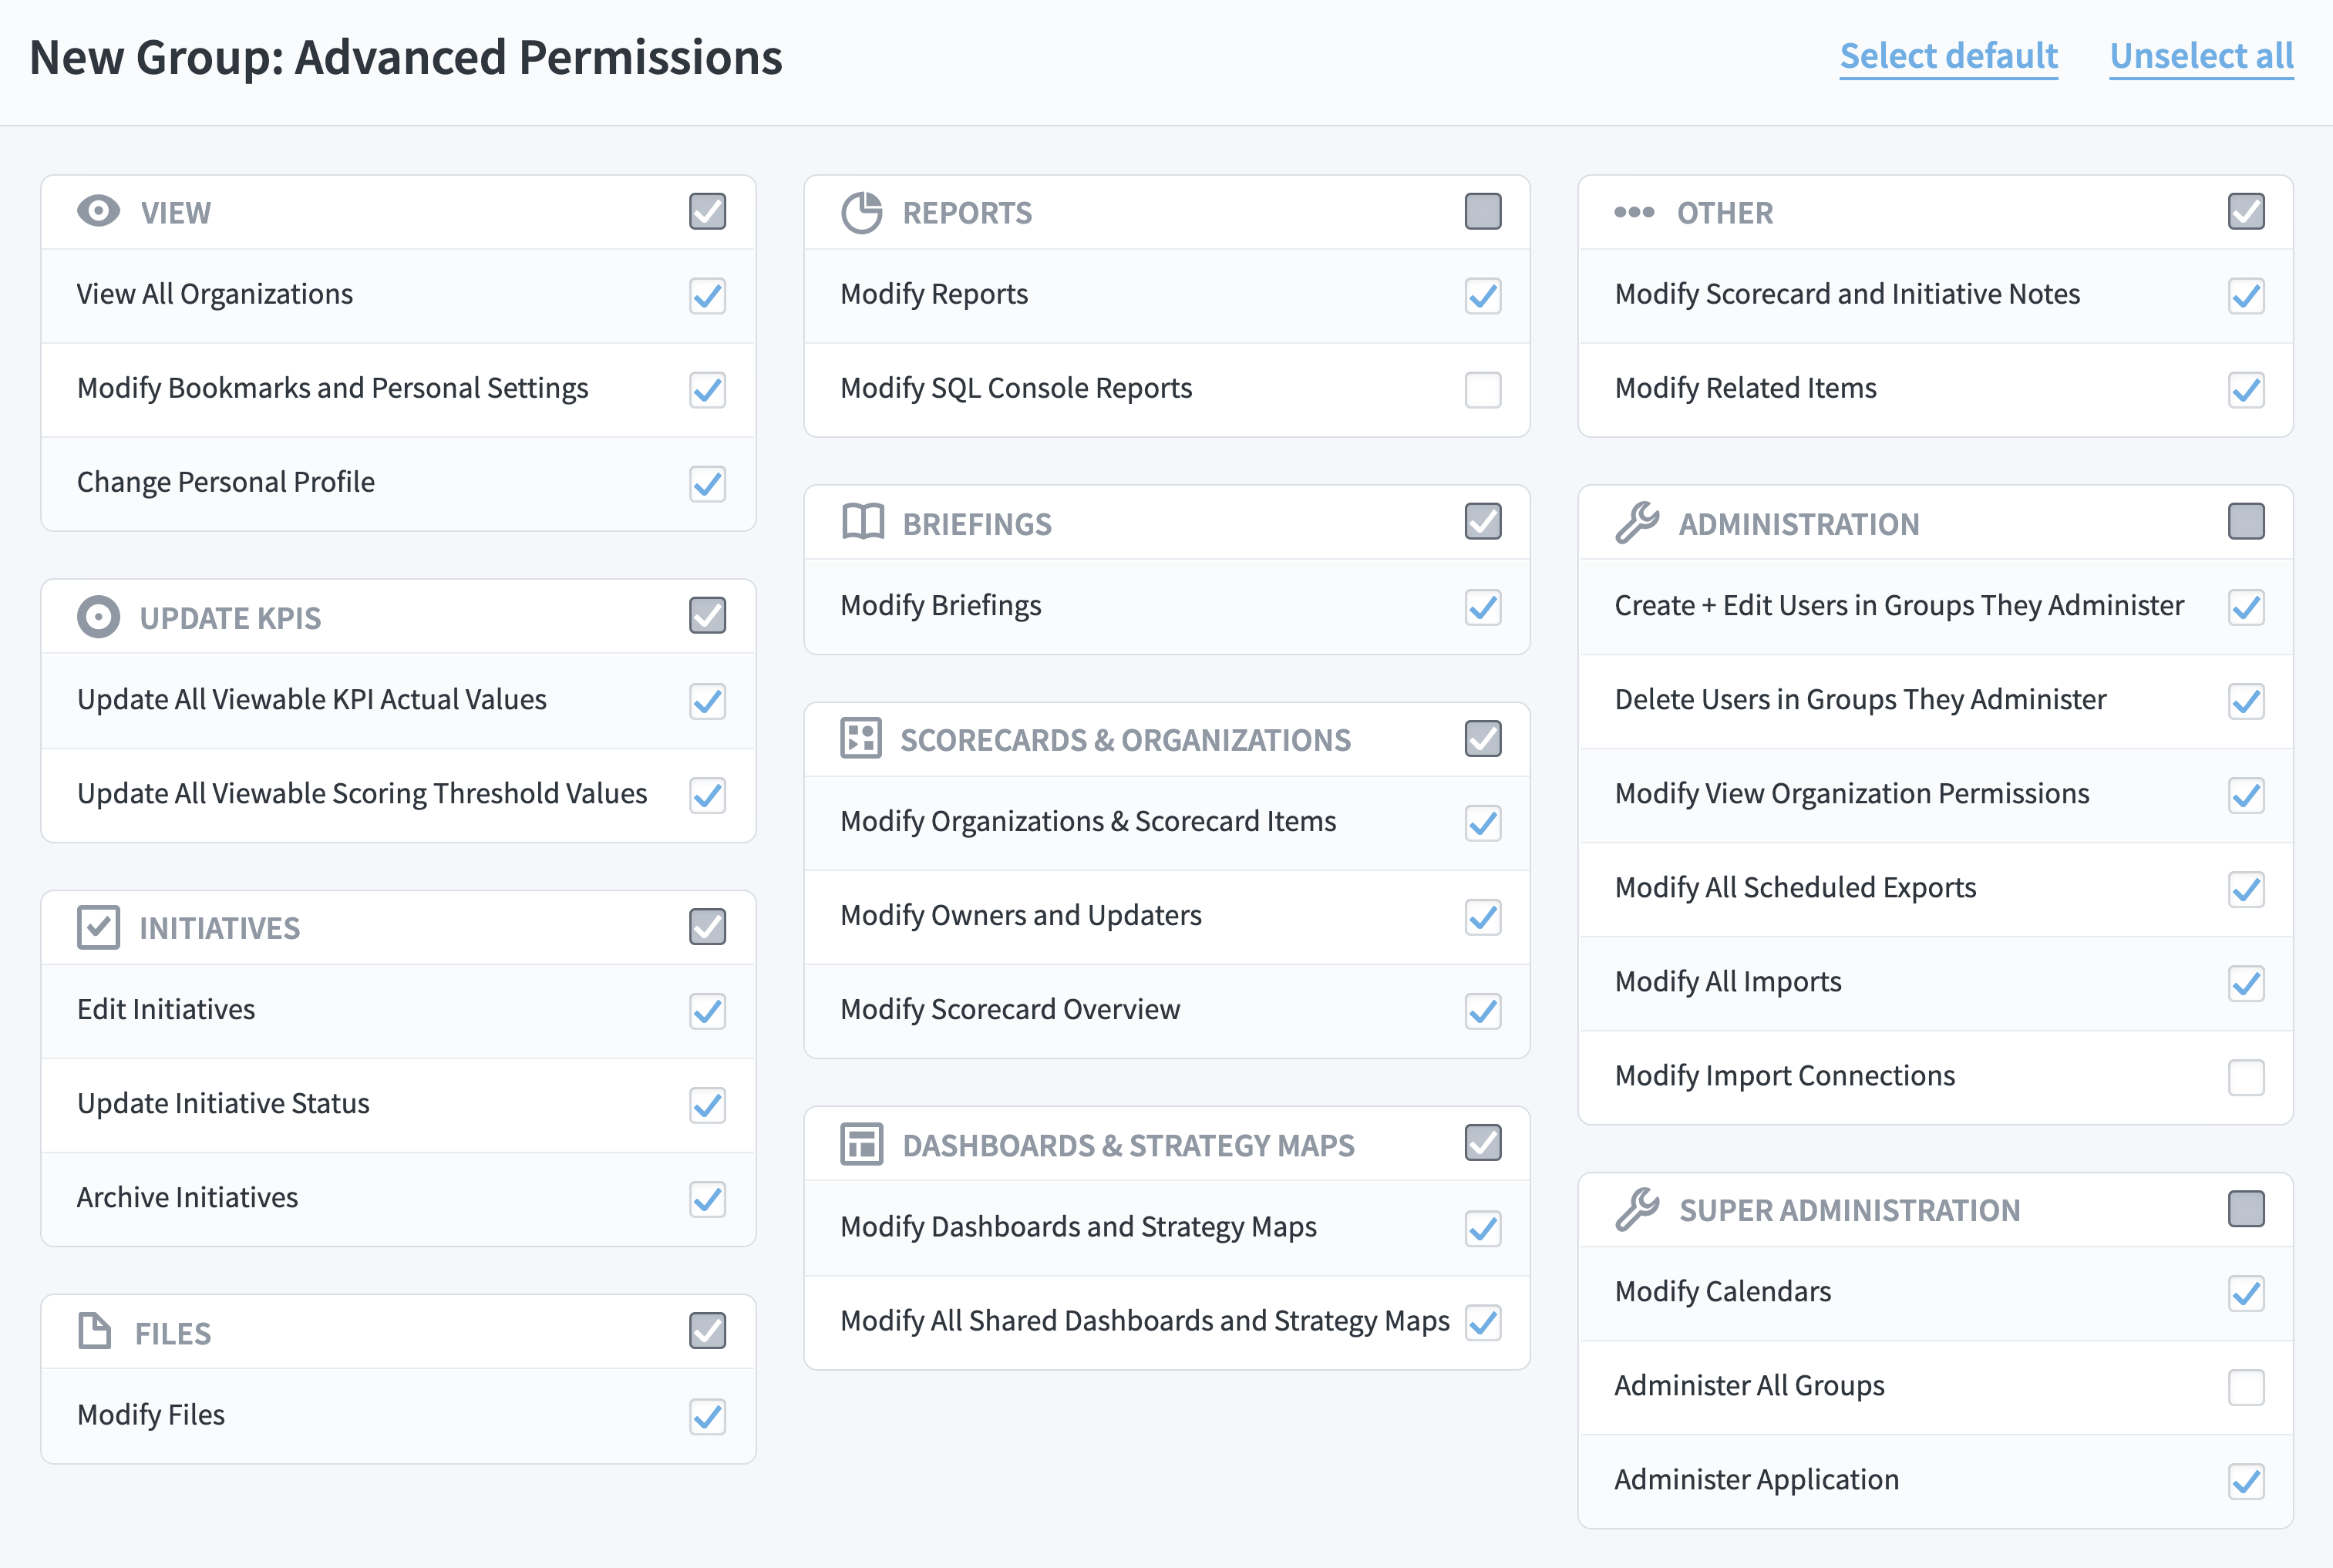This screenshot has width=2333, height=1568.
Task: Enable Modify Import Connections
Action: (2246, 1077)
